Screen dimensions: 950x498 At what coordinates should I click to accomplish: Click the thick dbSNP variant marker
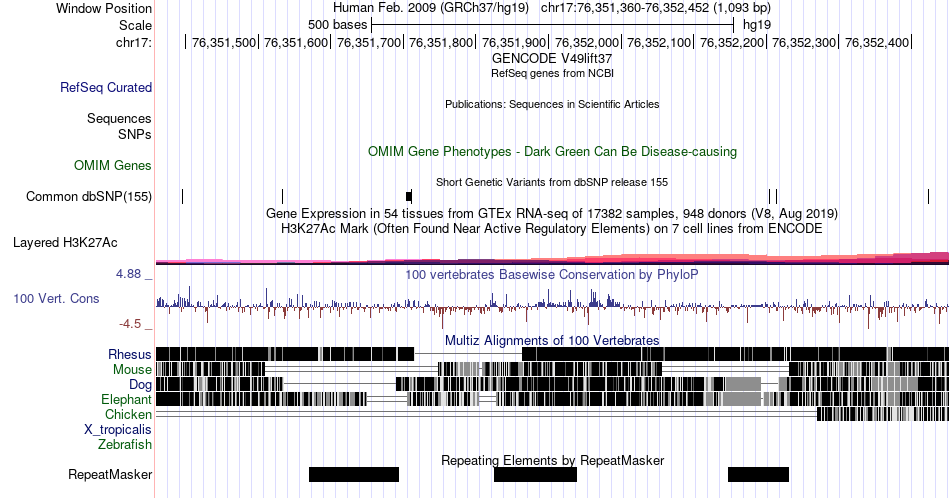click(x=409, y=196)
